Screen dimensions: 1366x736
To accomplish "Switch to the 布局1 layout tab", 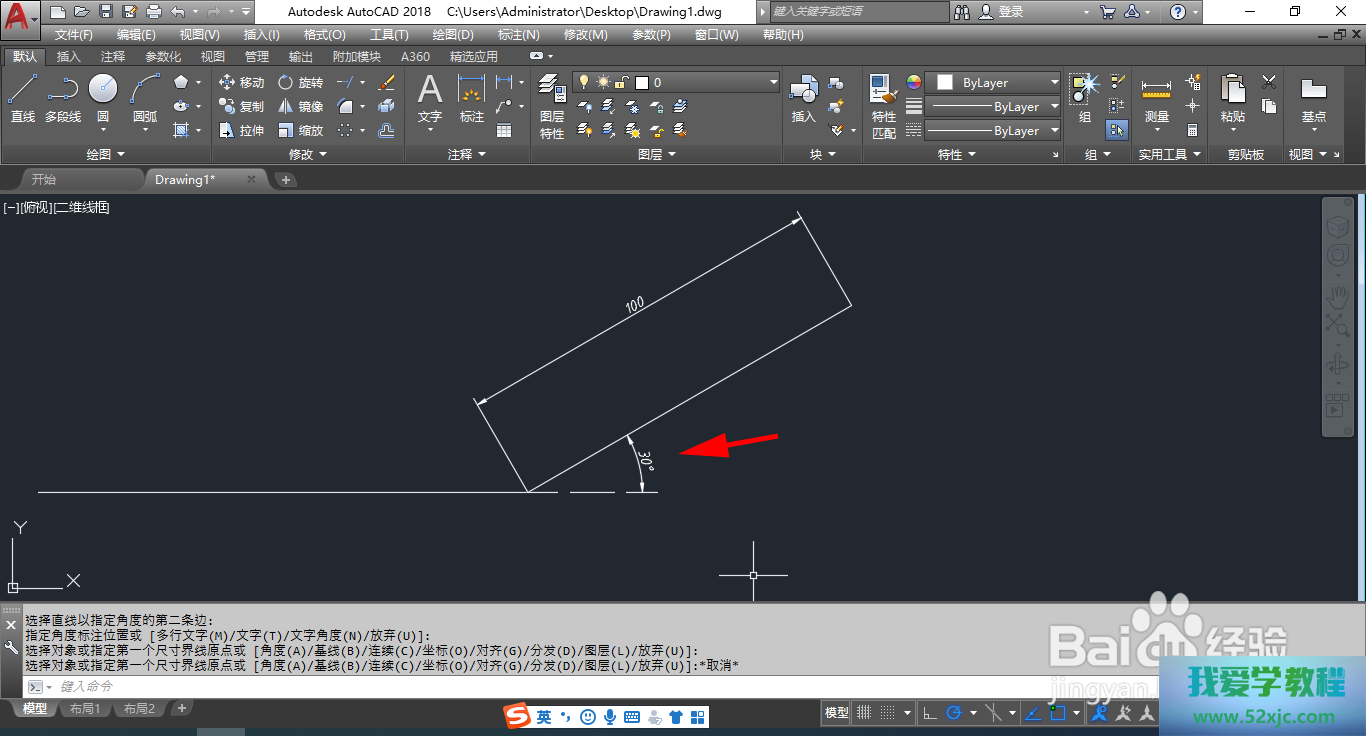I will pyautogui.click(x=85, y=709).
